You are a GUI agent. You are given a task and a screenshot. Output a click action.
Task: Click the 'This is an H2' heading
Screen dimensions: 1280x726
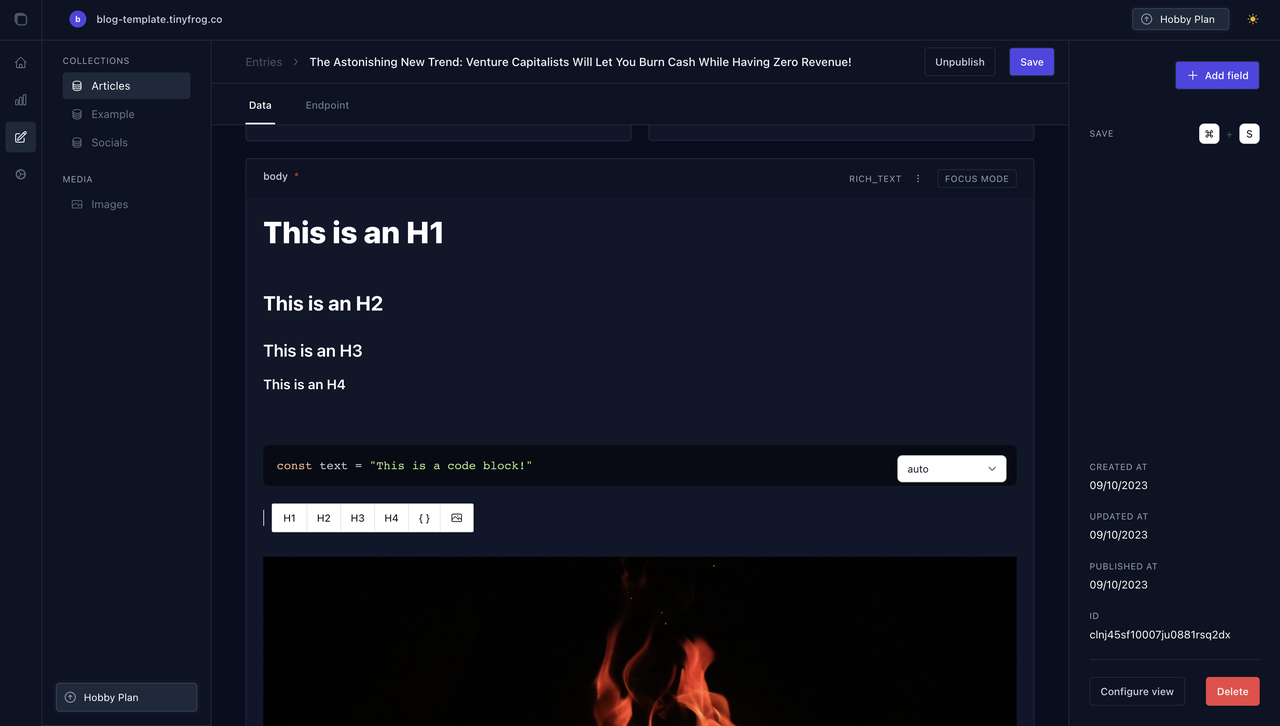[x=323, y=304]
